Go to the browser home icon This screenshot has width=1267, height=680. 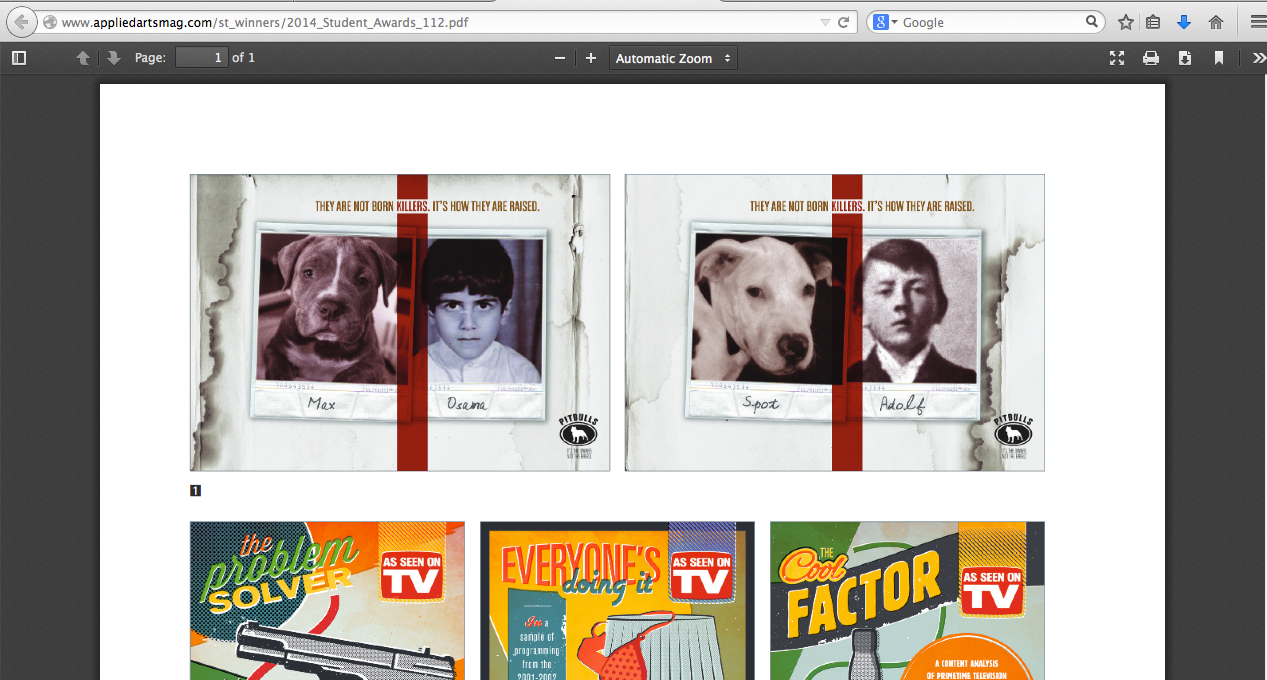[1216, 22]
